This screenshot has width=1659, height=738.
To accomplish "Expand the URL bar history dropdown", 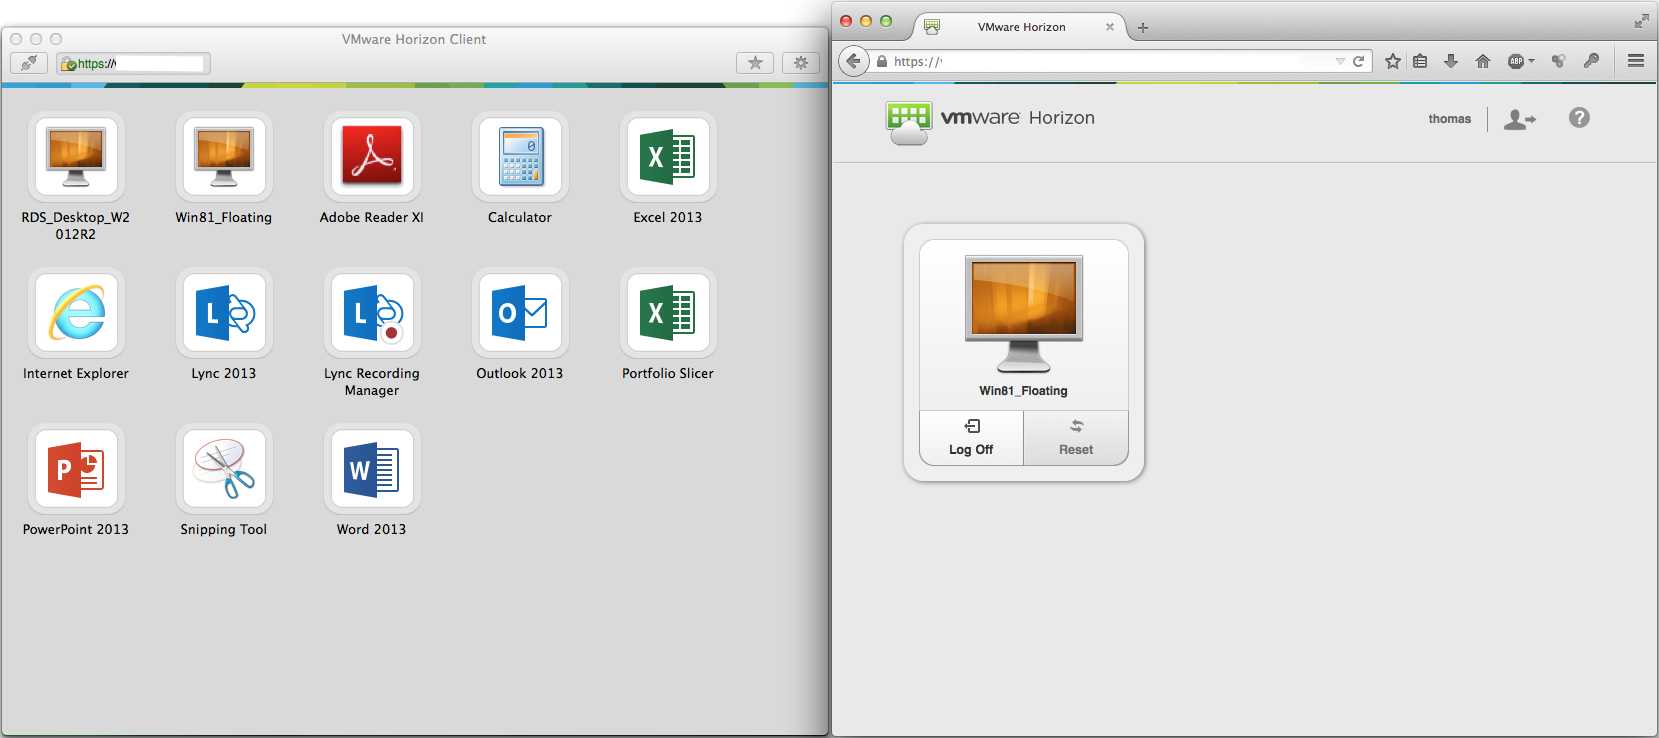I will pos(1340,62).
